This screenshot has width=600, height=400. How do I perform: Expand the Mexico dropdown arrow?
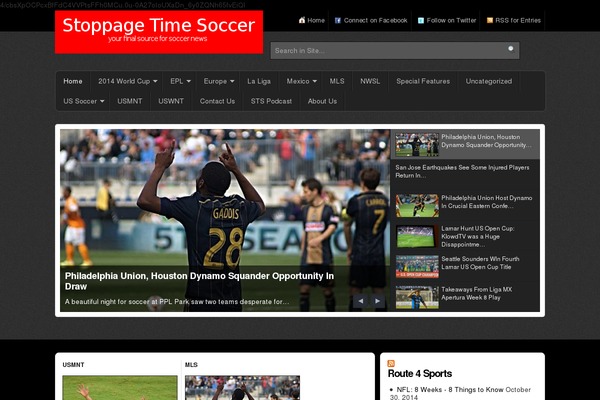pyautogui.click(x=315, y=82)
